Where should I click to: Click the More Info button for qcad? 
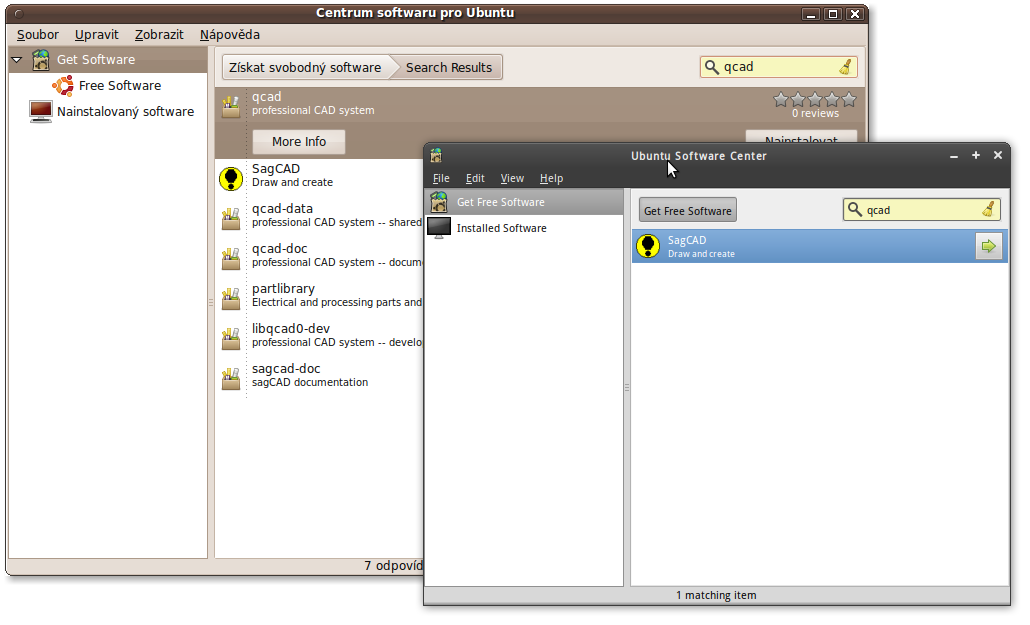(299, 142)
